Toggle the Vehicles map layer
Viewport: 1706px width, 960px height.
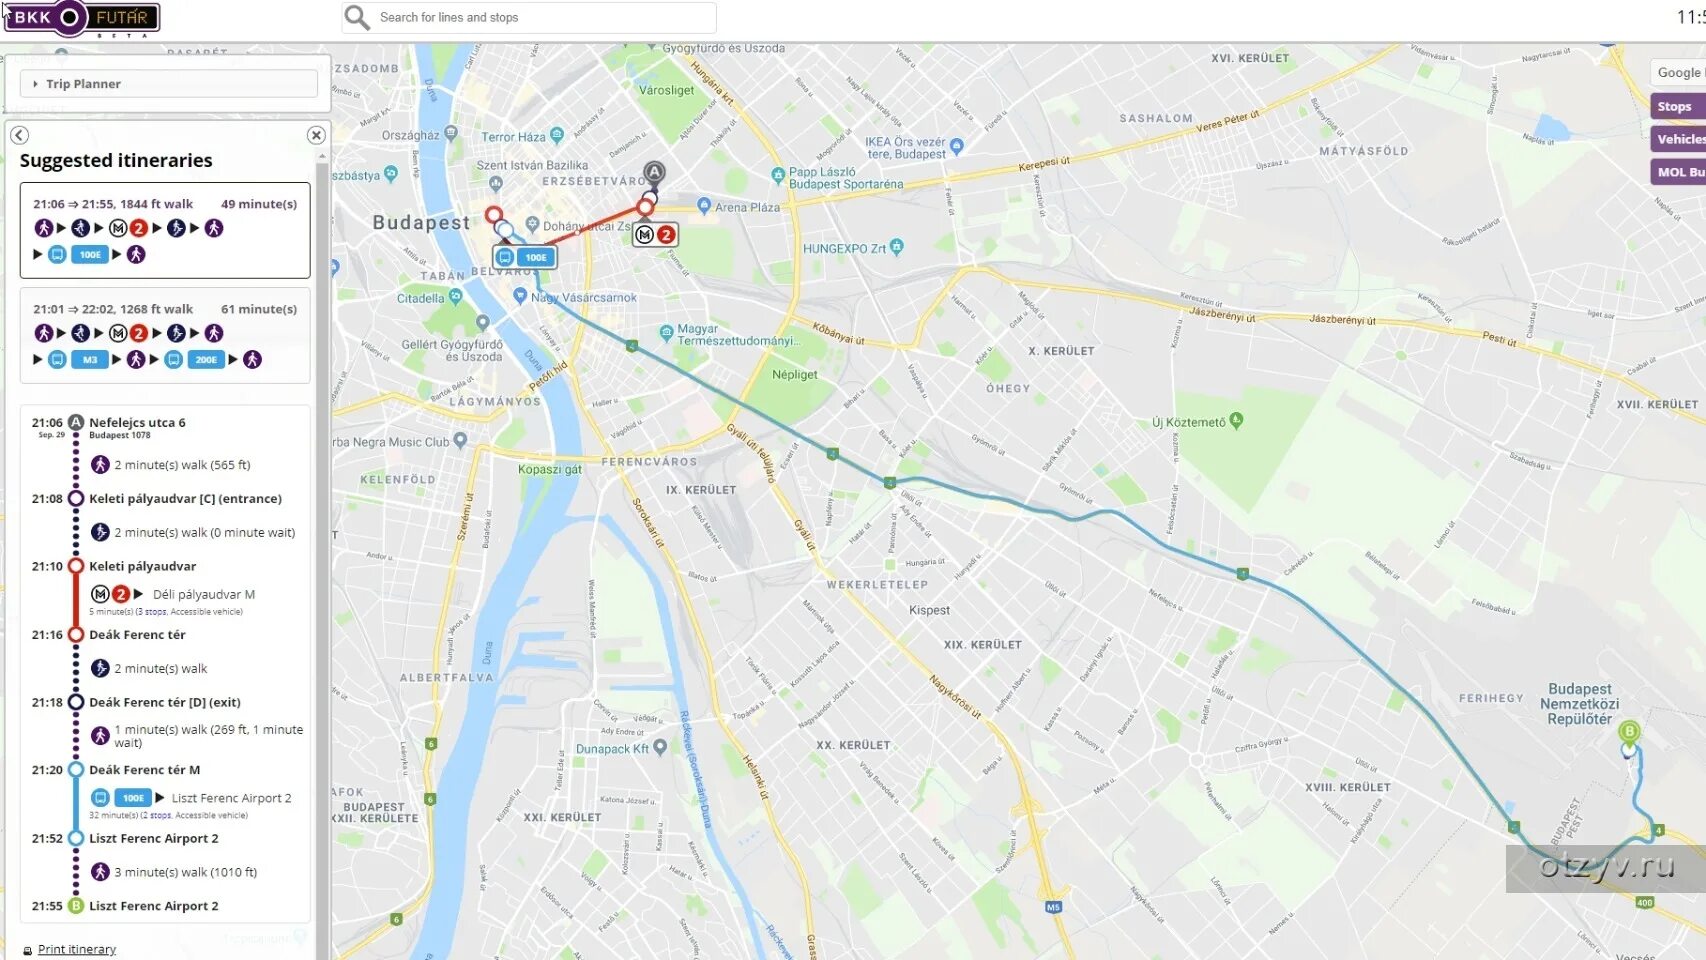point(1678,139)
